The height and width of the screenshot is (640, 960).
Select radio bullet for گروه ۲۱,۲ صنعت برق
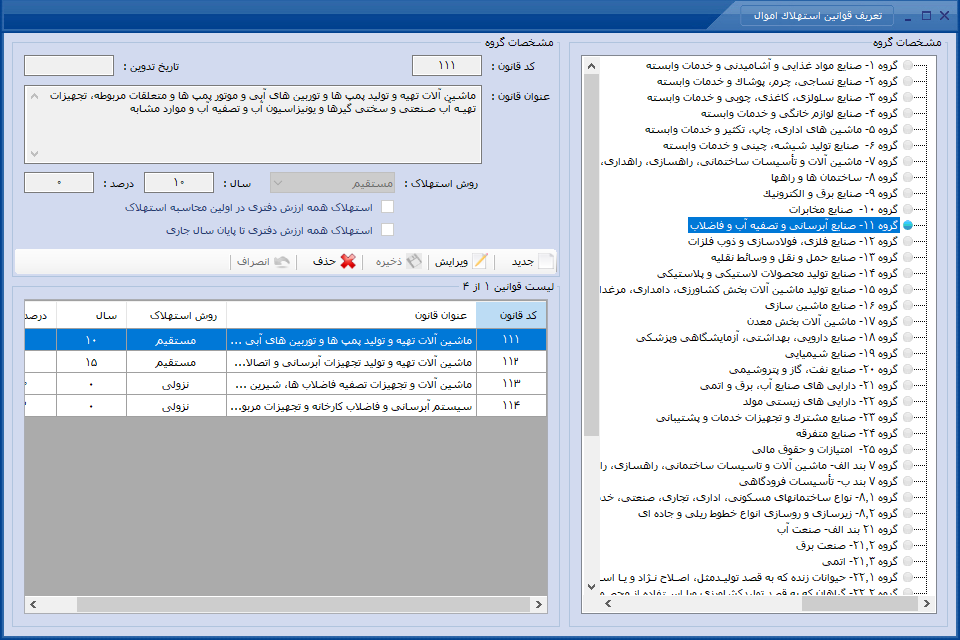907,546
